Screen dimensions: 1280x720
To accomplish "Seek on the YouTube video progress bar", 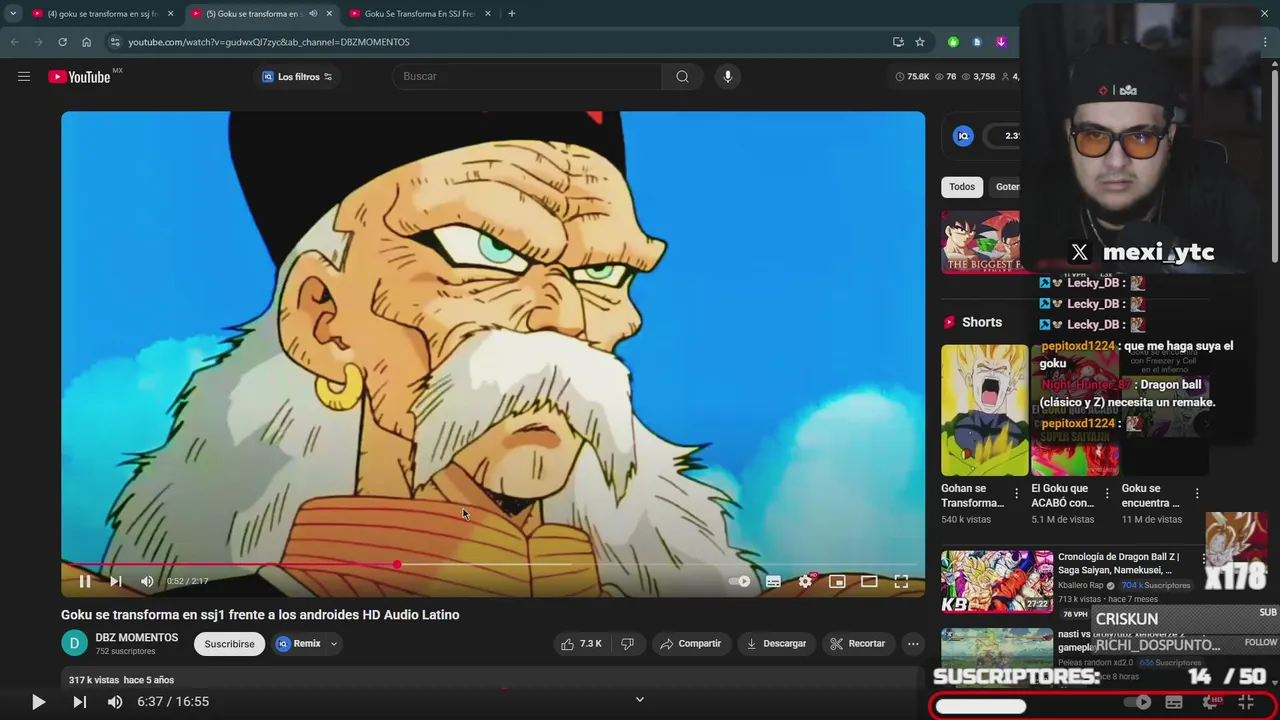I will click(492, 565).
